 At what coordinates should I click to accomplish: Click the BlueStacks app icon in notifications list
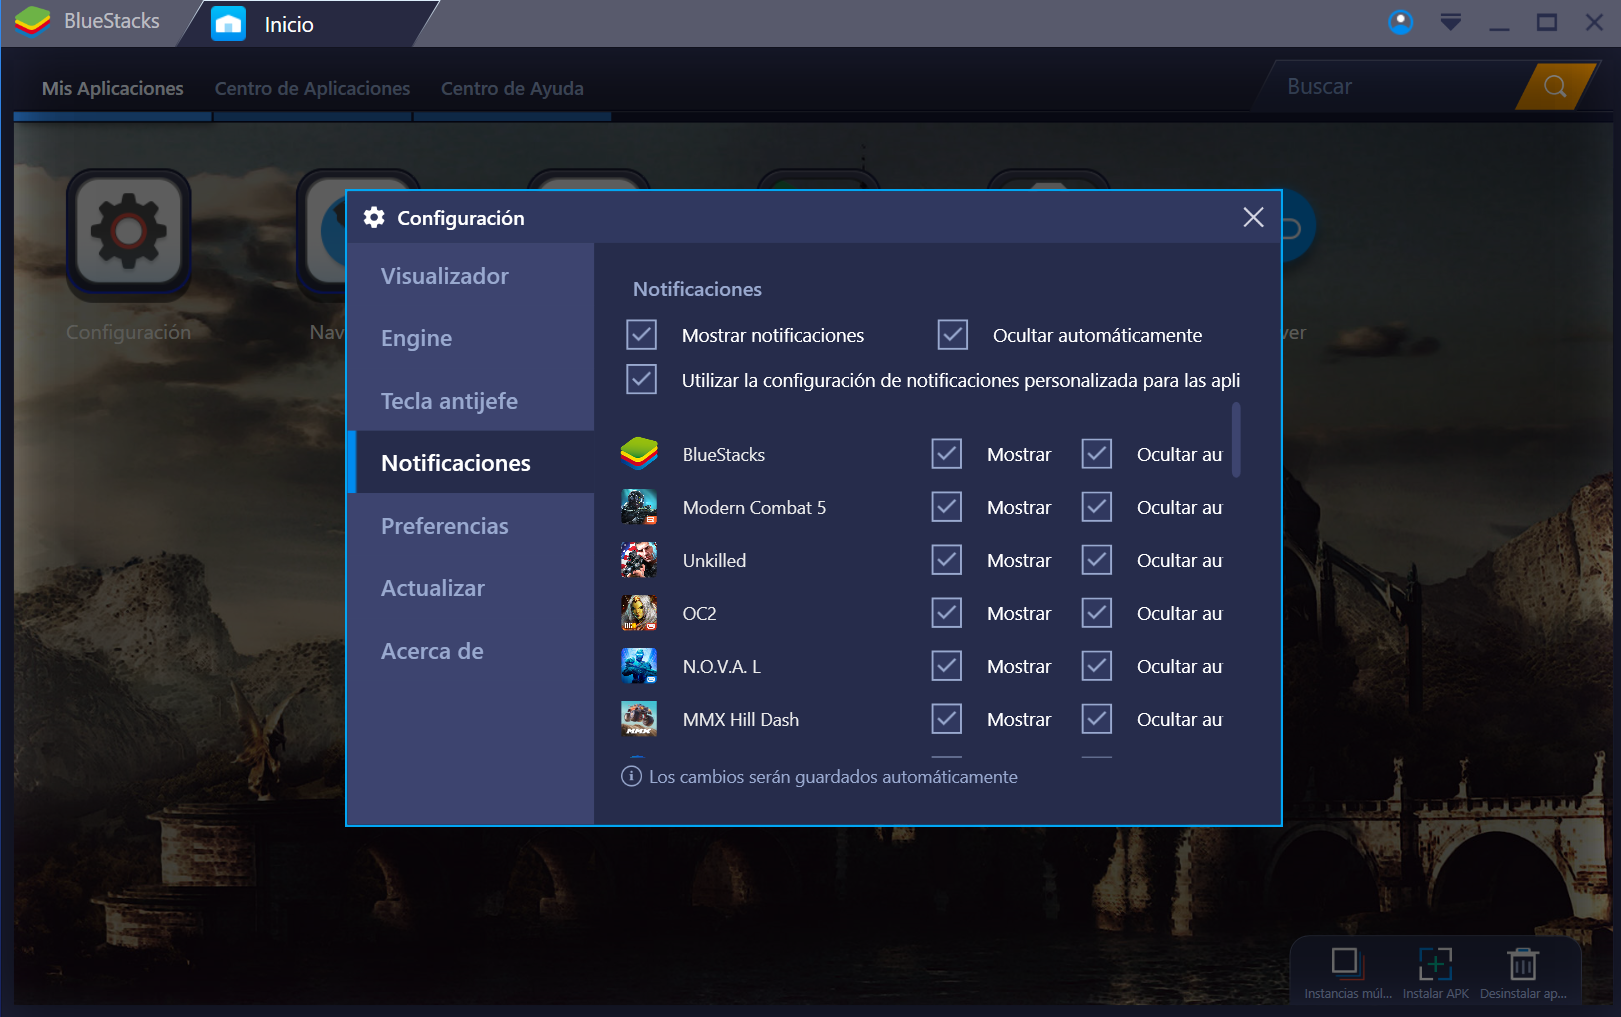[x=640, y=453]
